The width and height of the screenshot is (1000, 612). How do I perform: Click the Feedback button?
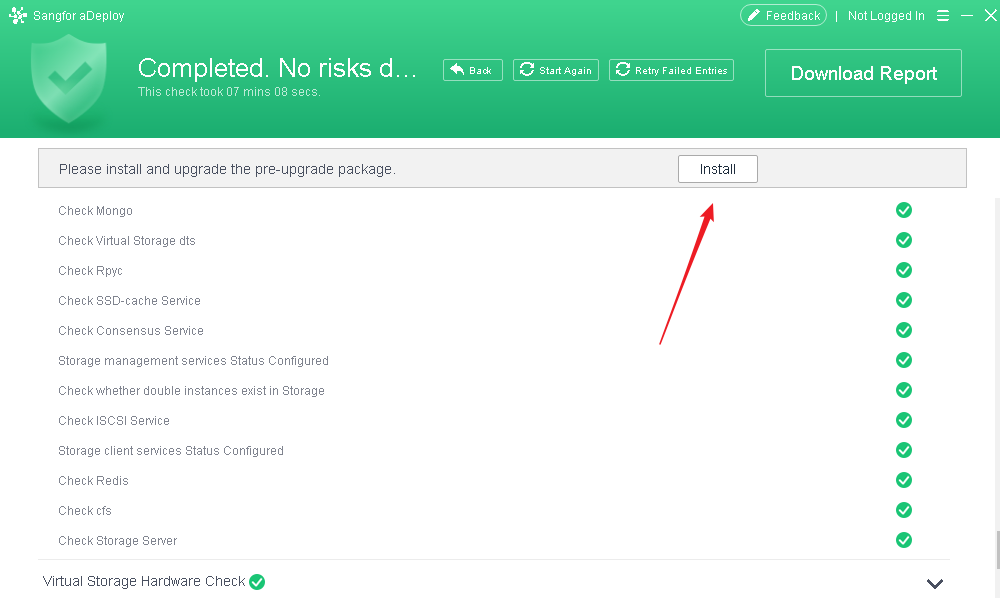coord(783,16)
